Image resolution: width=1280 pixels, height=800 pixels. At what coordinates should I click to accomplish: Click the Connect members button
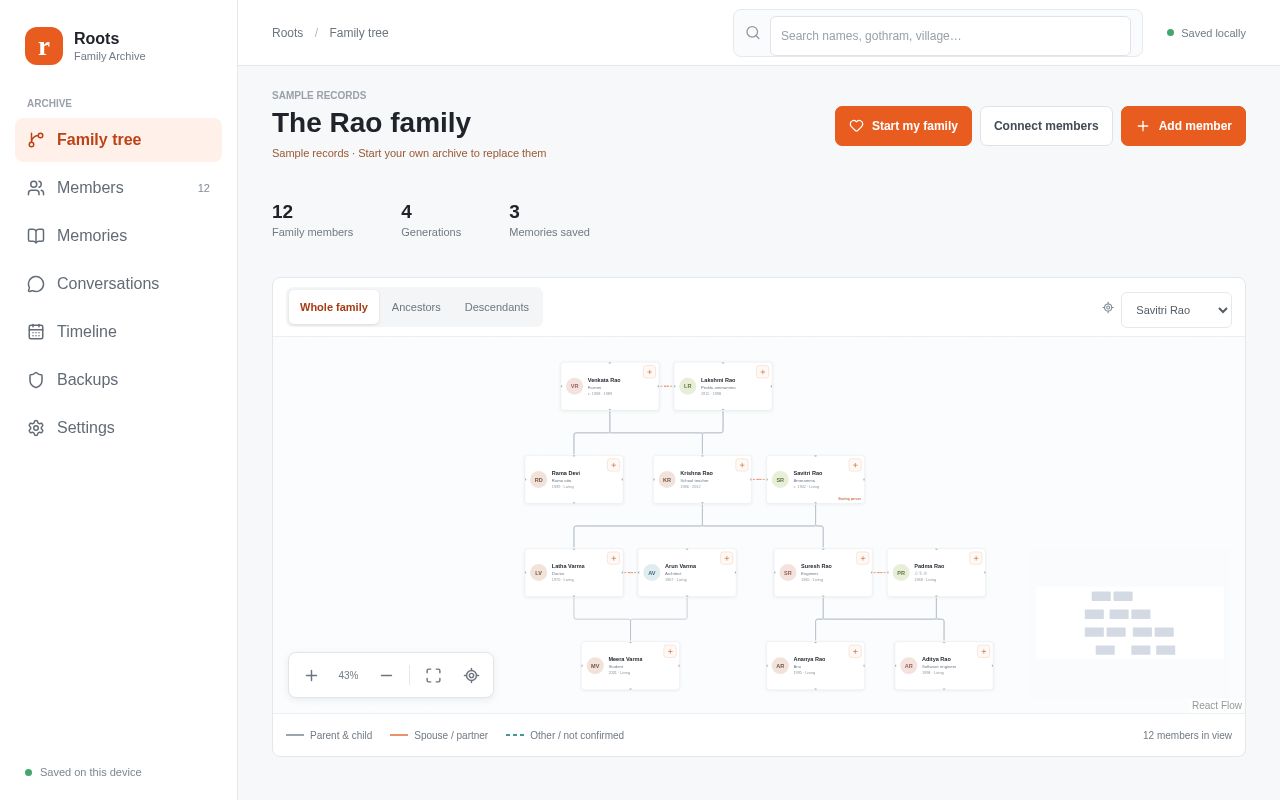pyautogui.click(x=1046, y=126)
